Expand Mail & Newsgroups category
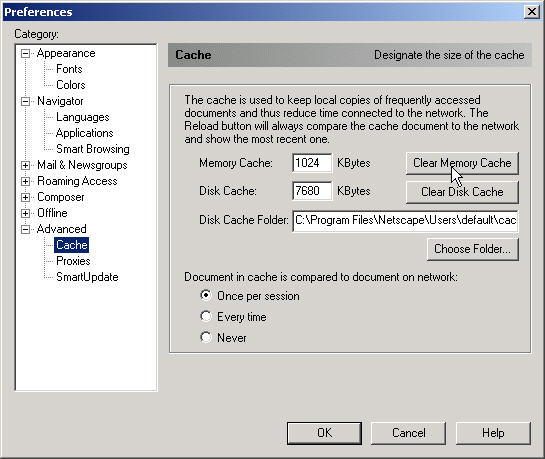 25,165
